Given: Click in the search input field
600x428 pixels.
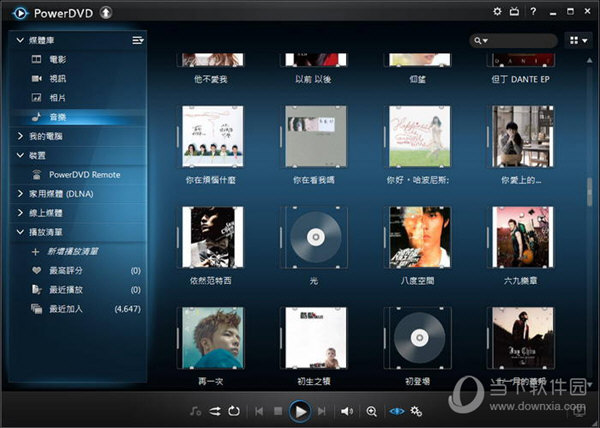Looking at the screenshot, I should pyautogui.click(x=520, y=41).
